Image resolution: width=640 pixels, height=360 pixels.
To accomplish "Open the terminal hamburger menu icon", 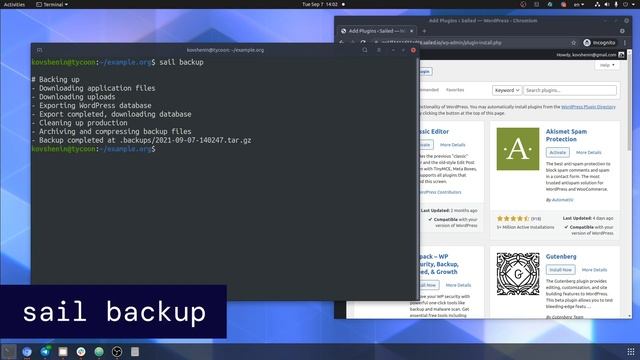I will click(x=379, y=50).
